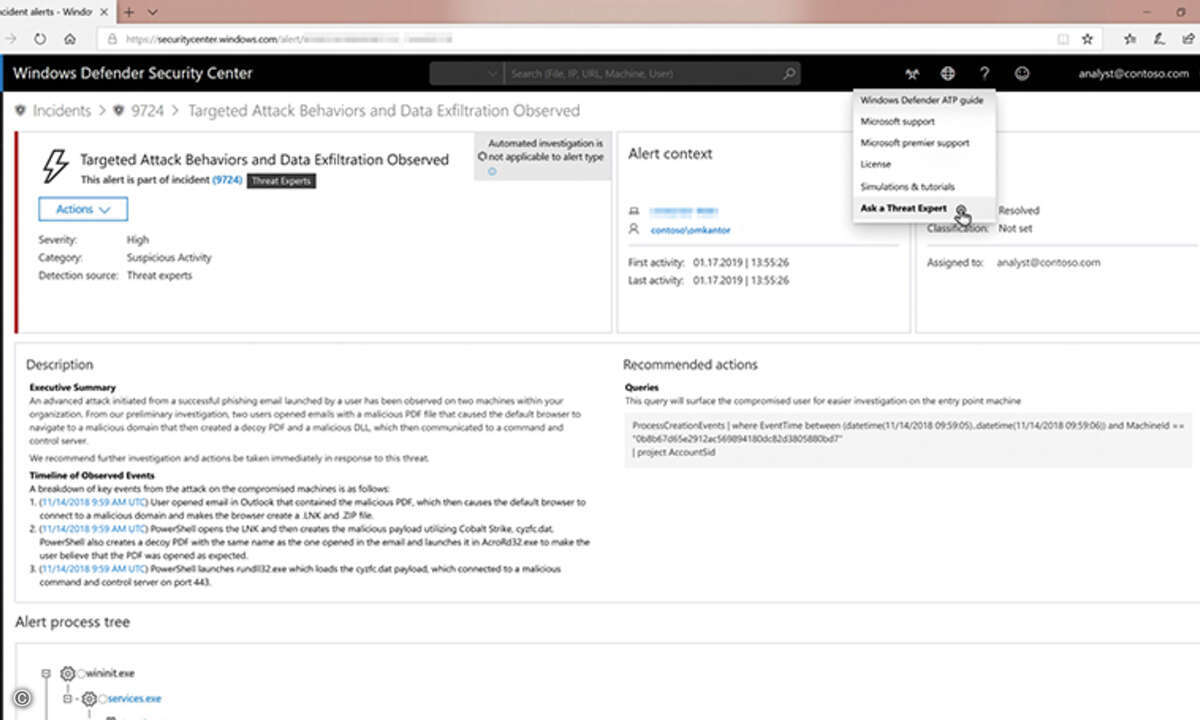The height and width of the screenshot is (720, 1200).
Task: Collapse the wininit.exe tree node
Action: [x=46, y=674]
